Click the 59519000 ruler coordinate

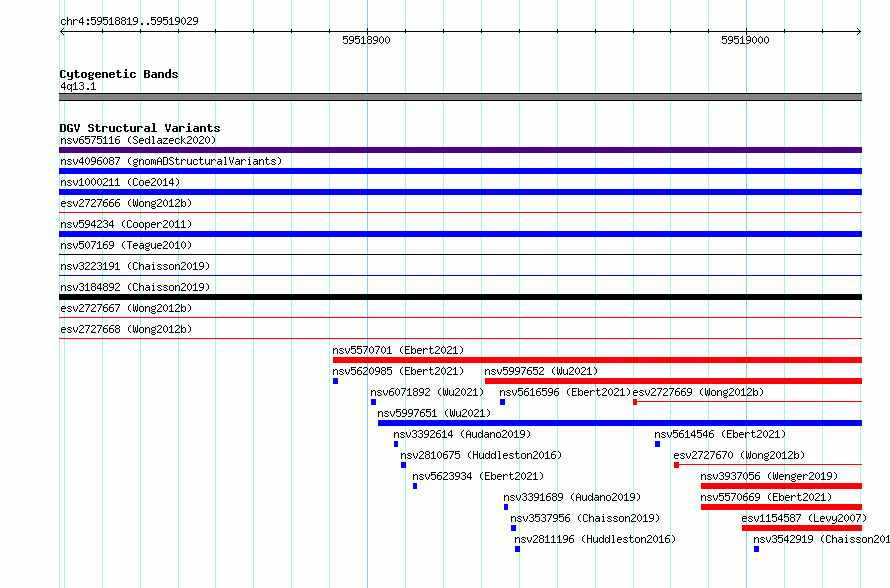point(745,40)
